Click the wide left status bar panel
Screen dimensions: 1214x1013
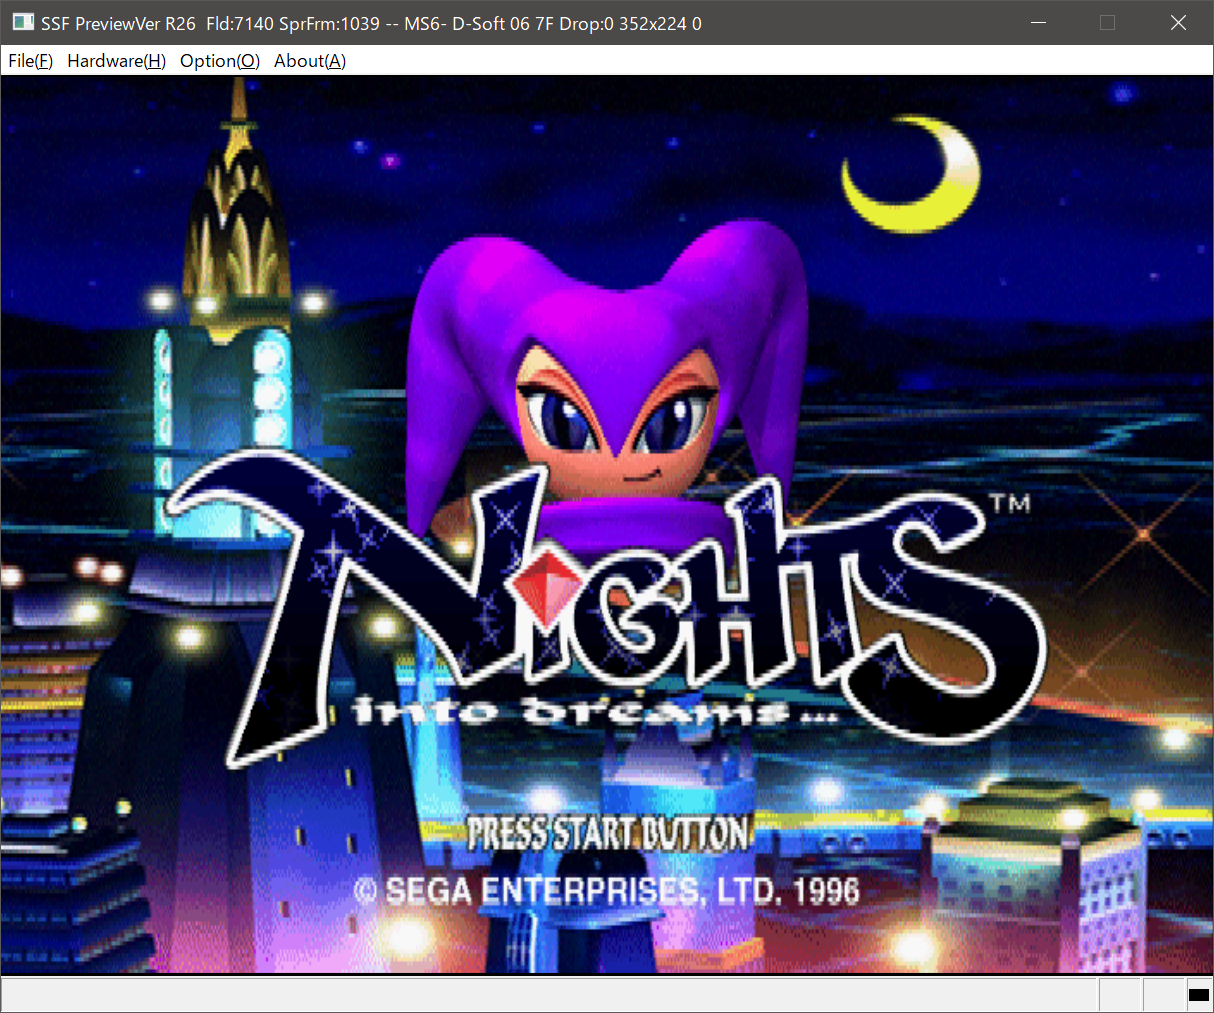548,995
